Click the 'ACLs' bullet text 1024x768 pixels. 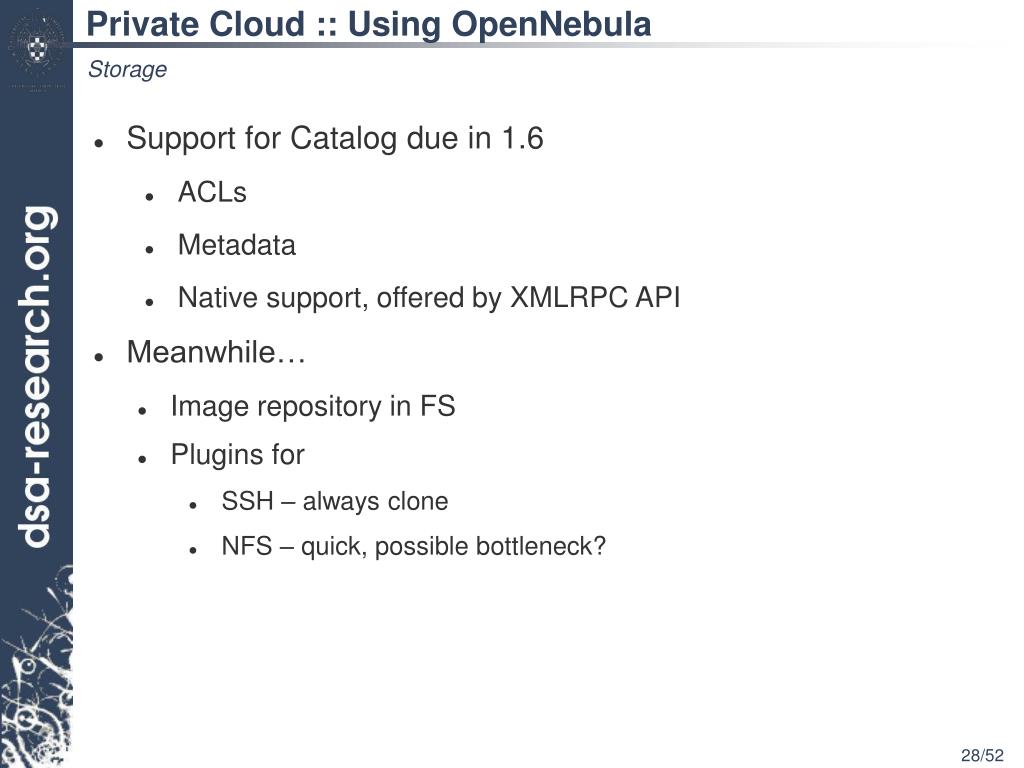pyautogui.click(x=212, y=192)
